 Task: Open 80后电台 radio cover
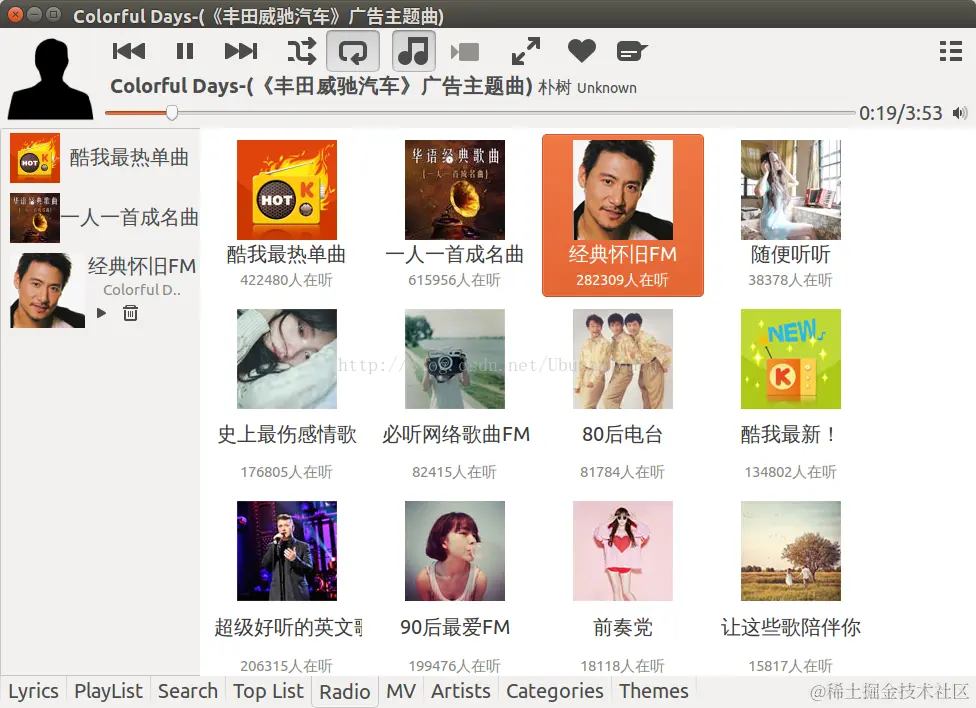point(622,359)
